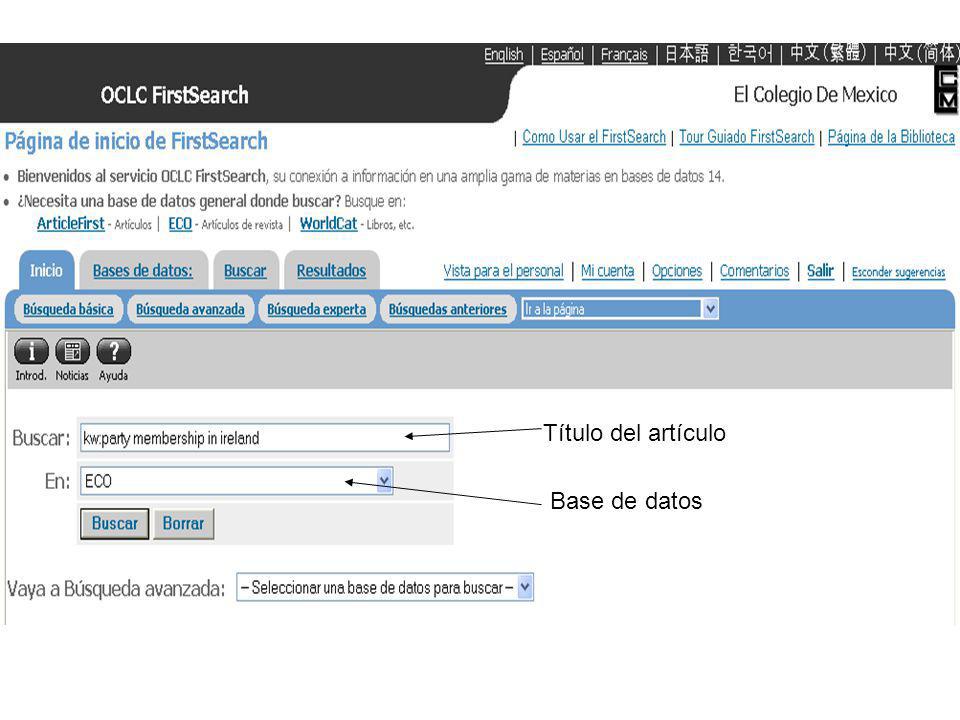Select Búsqueda avanzada sub-tab
The width and height of the screenshot is (960, 720).
click(190, 309)
